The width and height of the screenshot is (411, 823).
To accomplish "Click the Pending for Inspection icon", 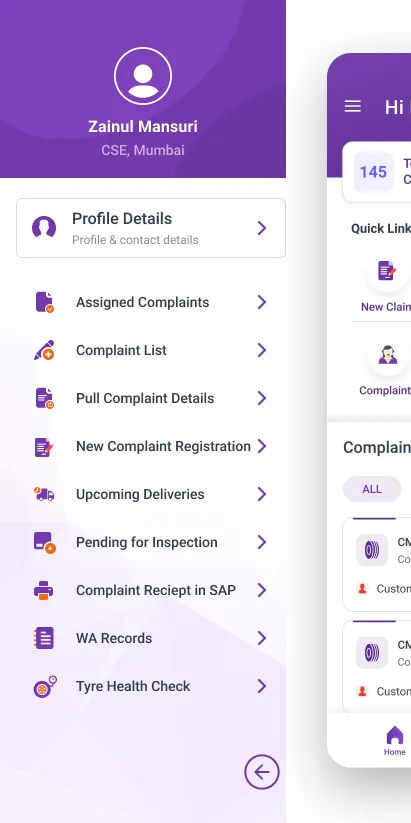I will (x=45, y=542).
